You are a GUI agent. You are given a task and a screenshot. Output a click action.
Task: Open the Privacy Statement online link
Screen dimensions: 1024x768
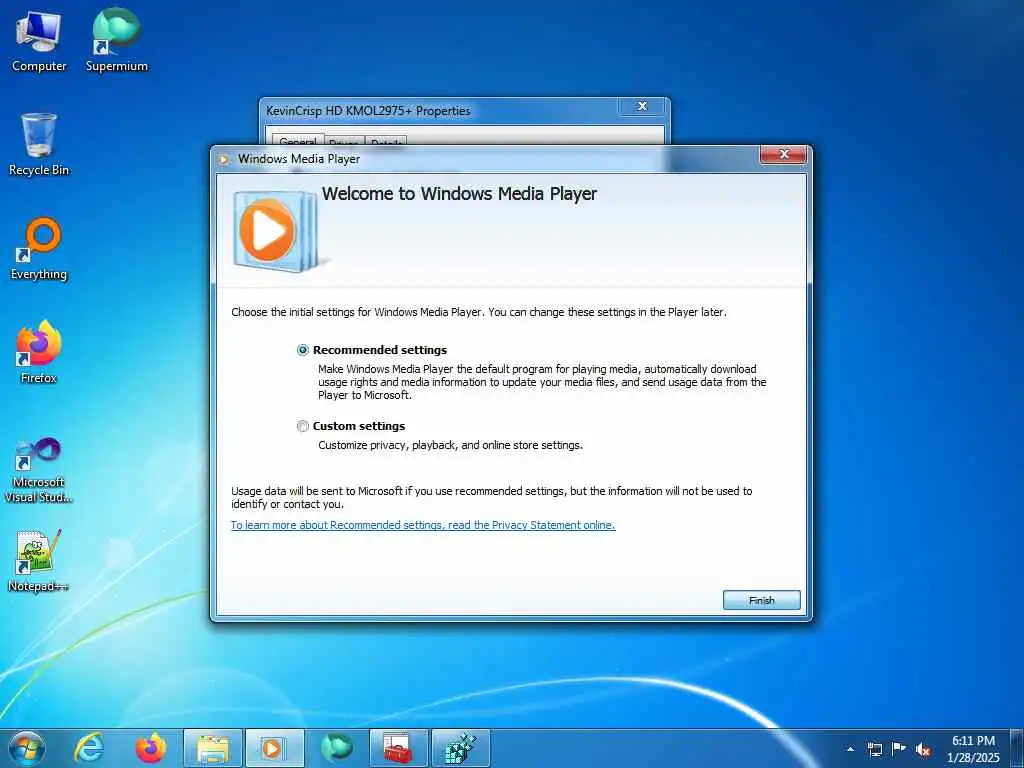[x=423, y=525]
